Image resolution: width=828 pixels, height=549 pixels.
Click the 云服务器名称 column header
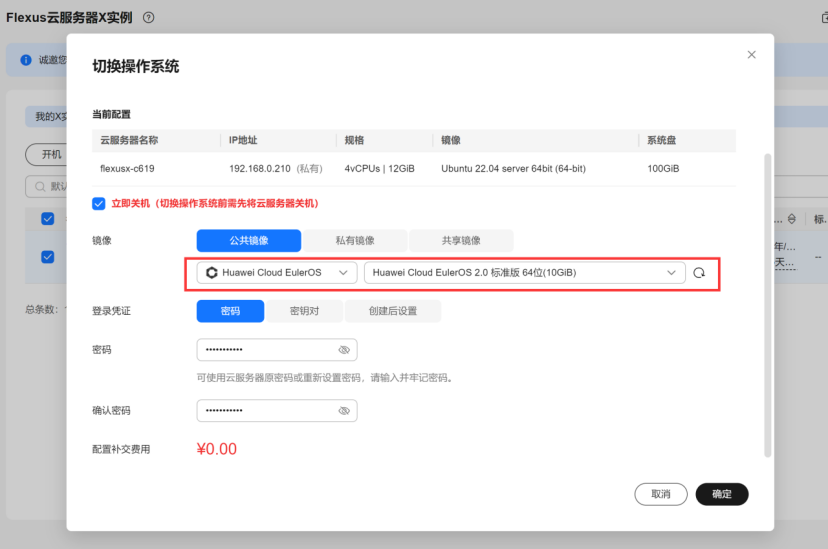pos(129,140)
